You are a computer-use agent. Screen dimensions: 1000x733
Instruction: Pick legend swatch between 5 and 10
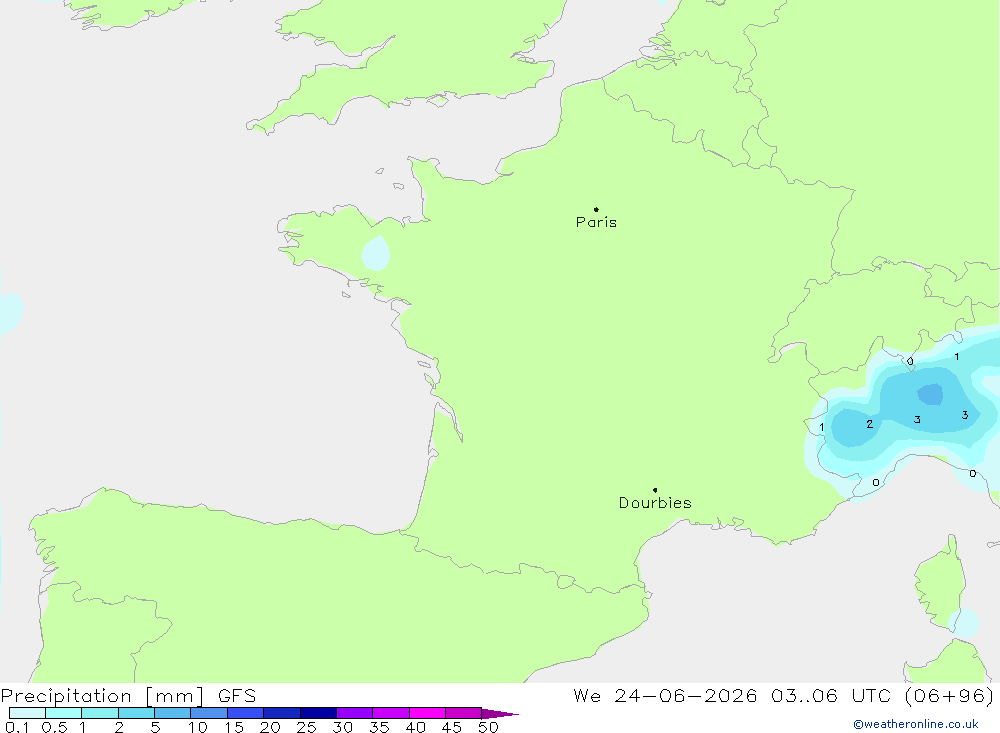click(x=173, y=713)
